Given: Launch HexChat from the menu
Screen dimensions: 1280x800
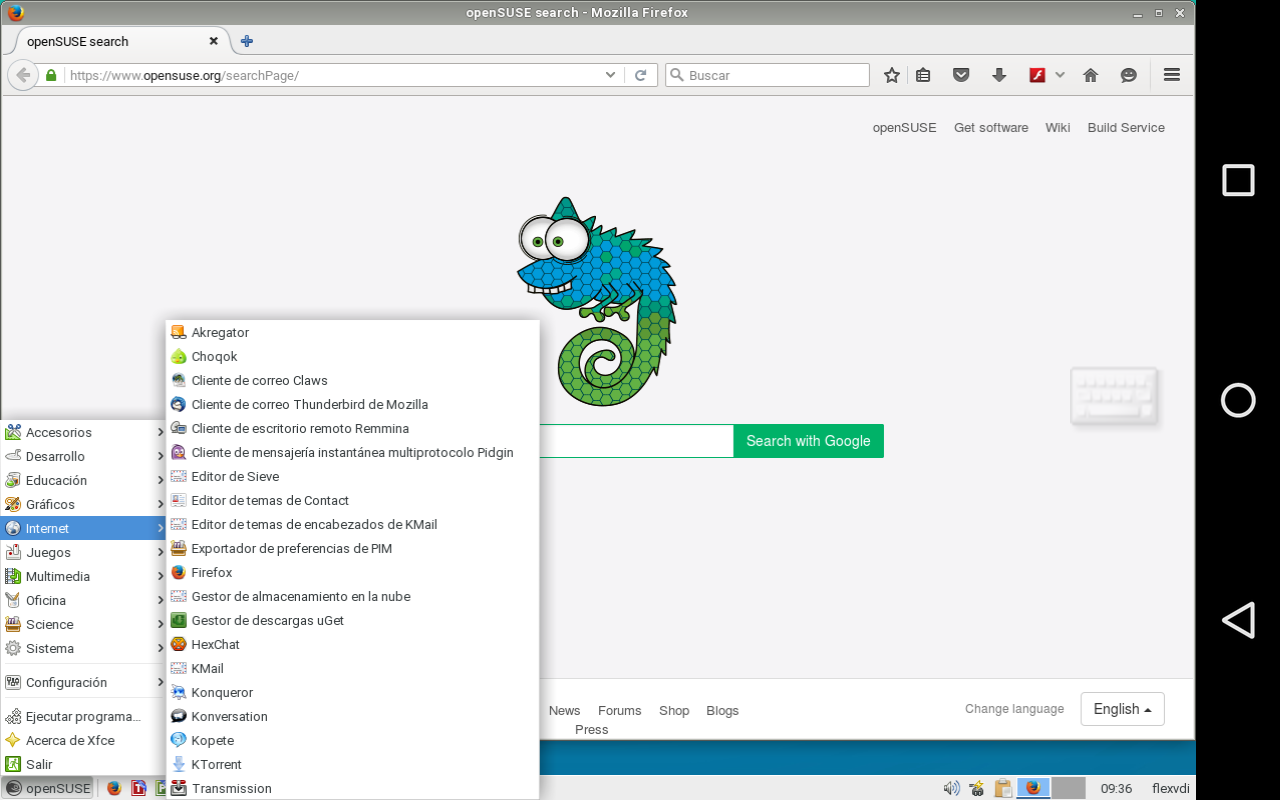Looking at the screenshot, I should (x=352, y=644).
